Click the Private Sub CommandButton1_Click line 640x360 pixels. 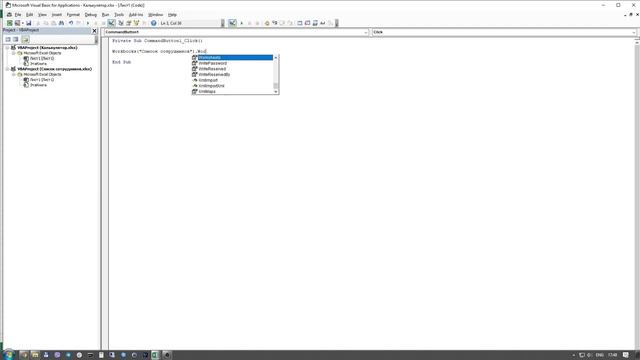[x=158, y=41]
